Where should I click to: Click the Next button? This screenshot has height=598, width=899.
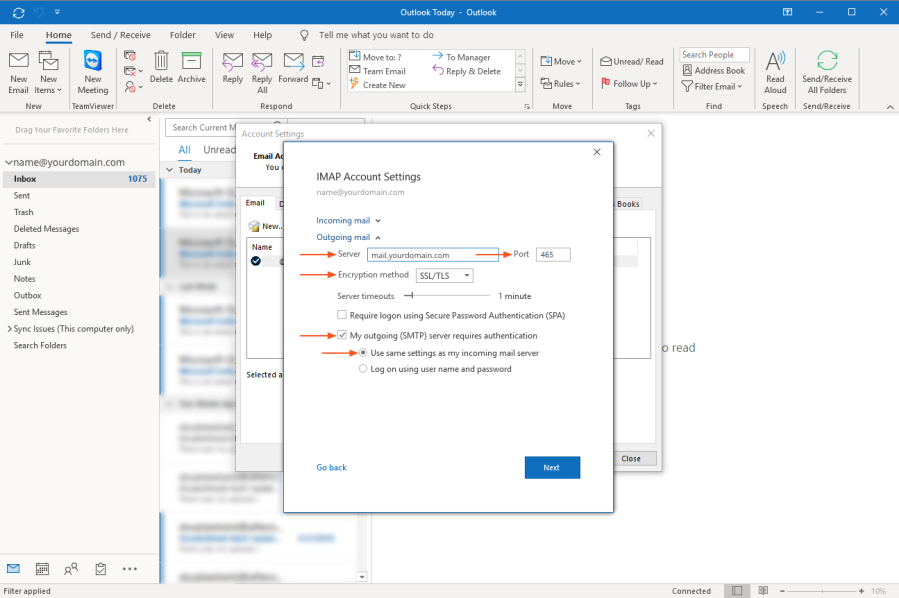552,467
